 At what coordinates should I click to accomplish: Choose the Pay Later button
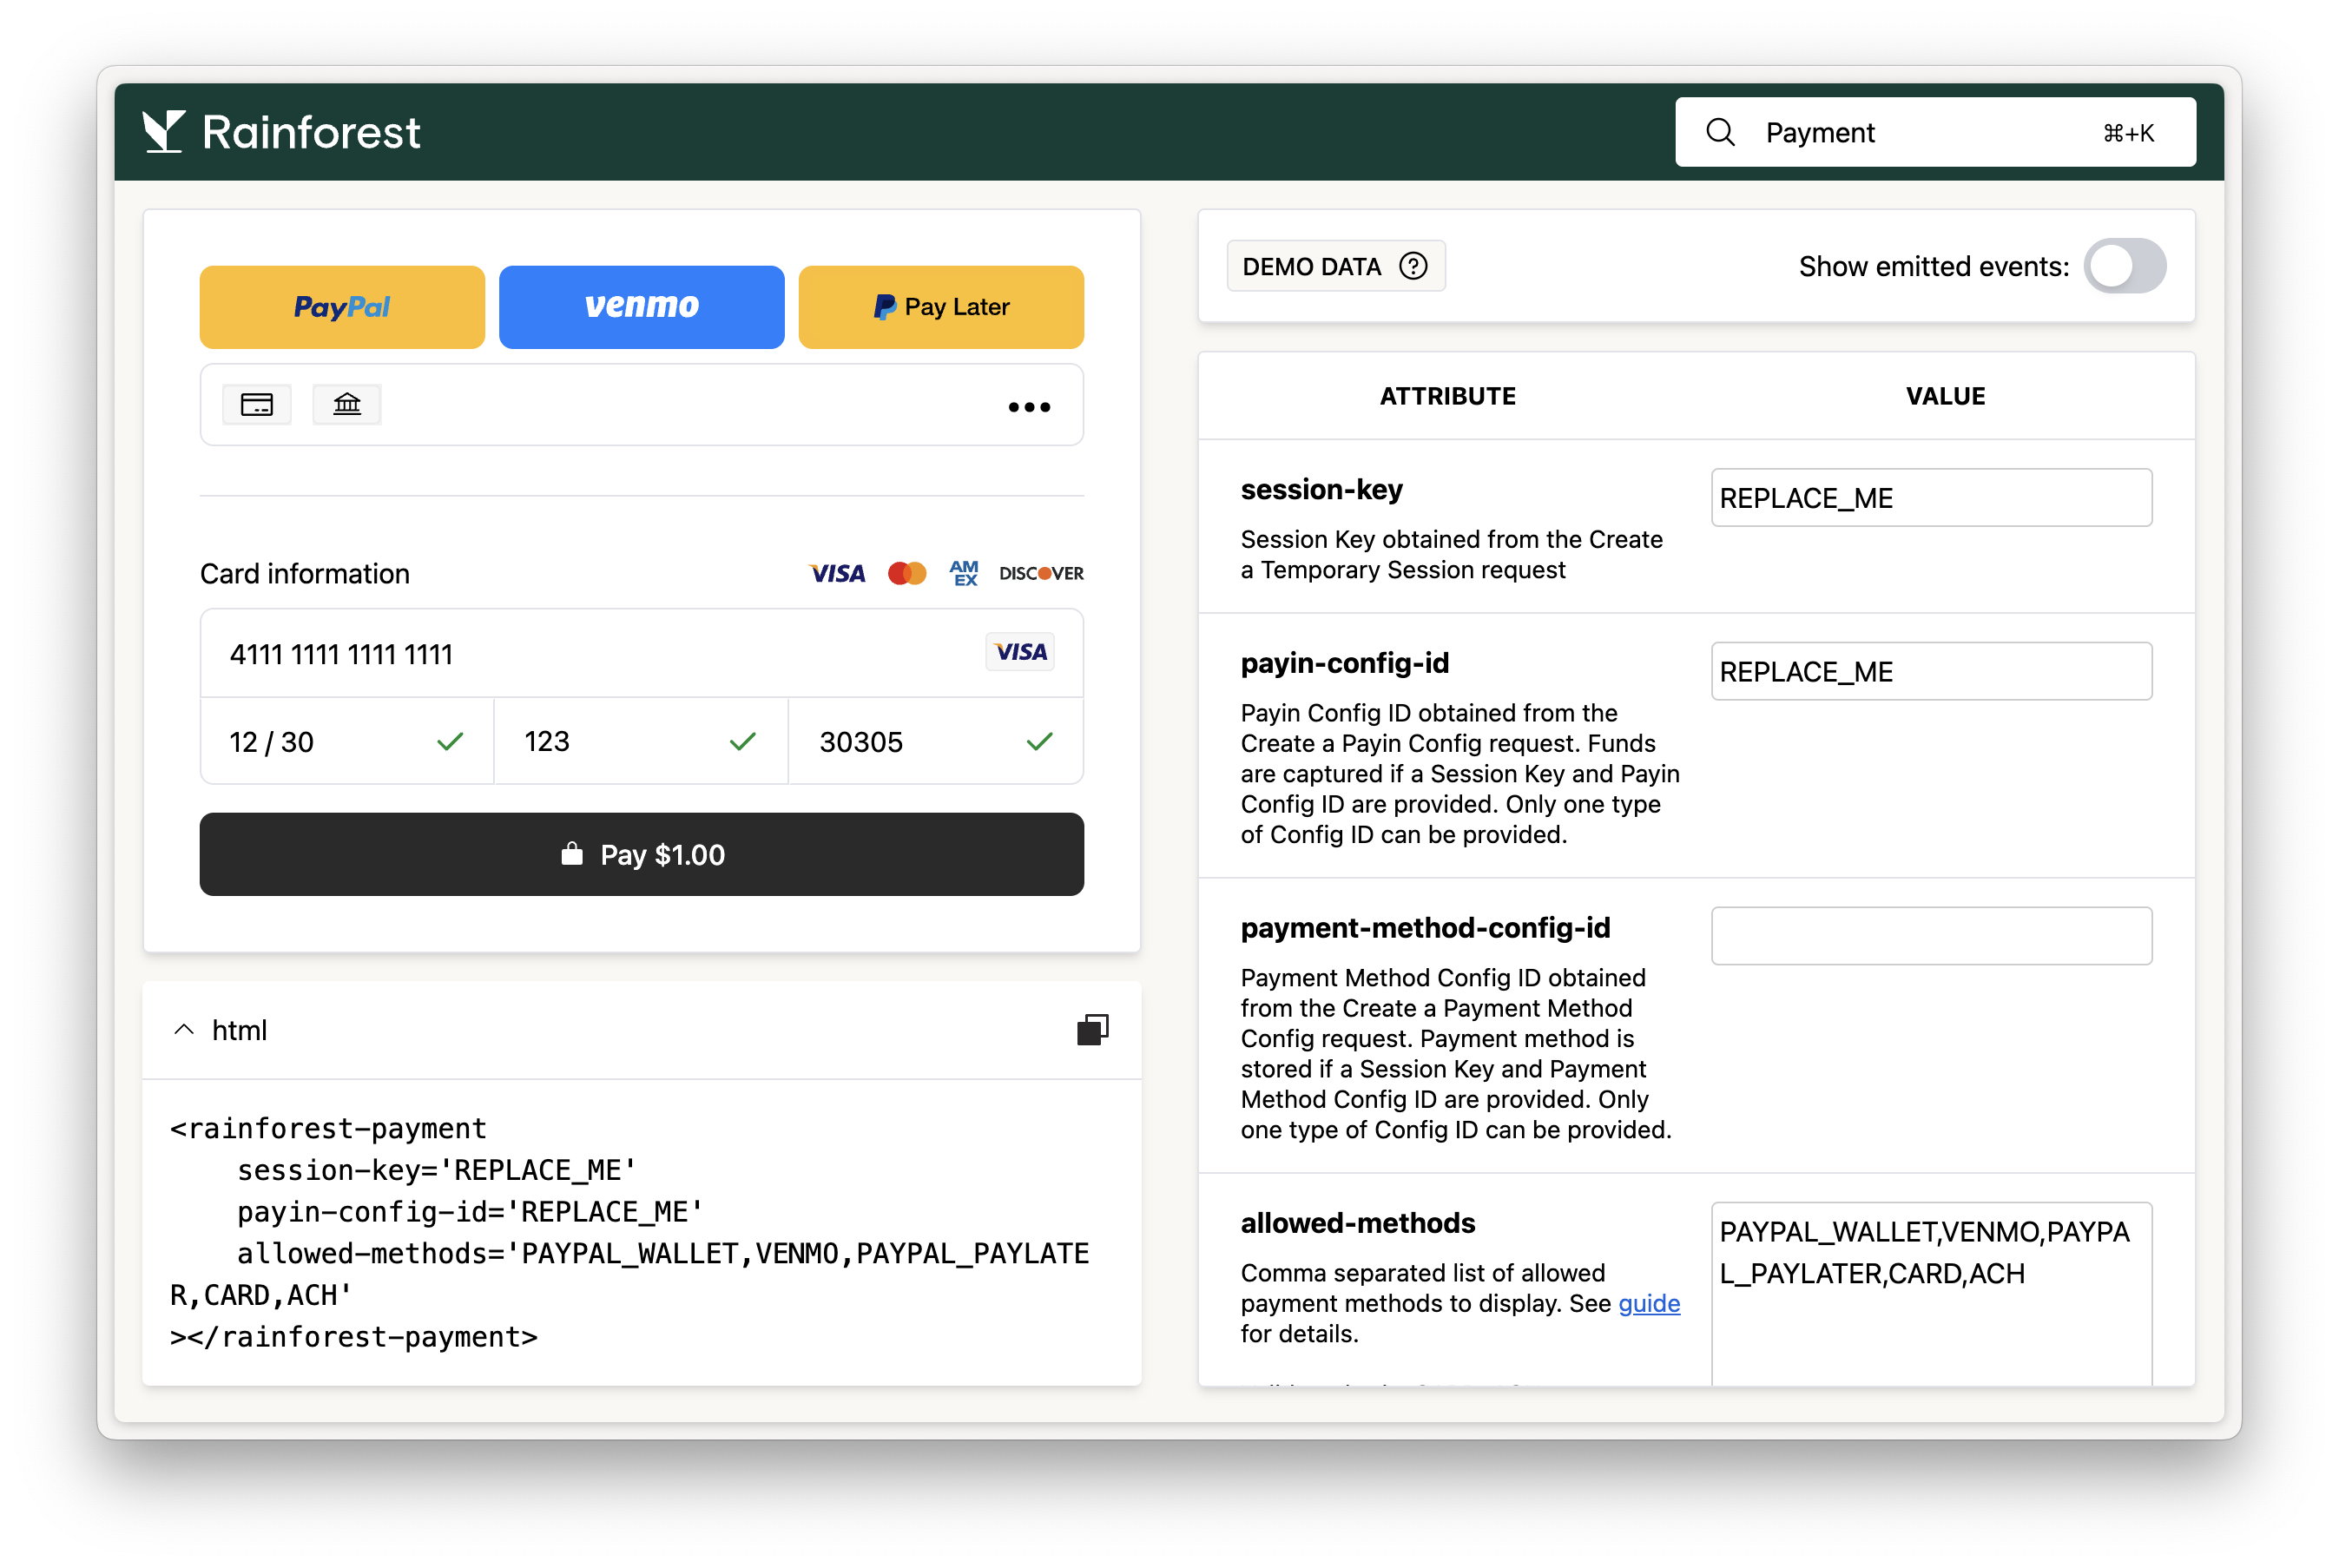tap(941, 307)
